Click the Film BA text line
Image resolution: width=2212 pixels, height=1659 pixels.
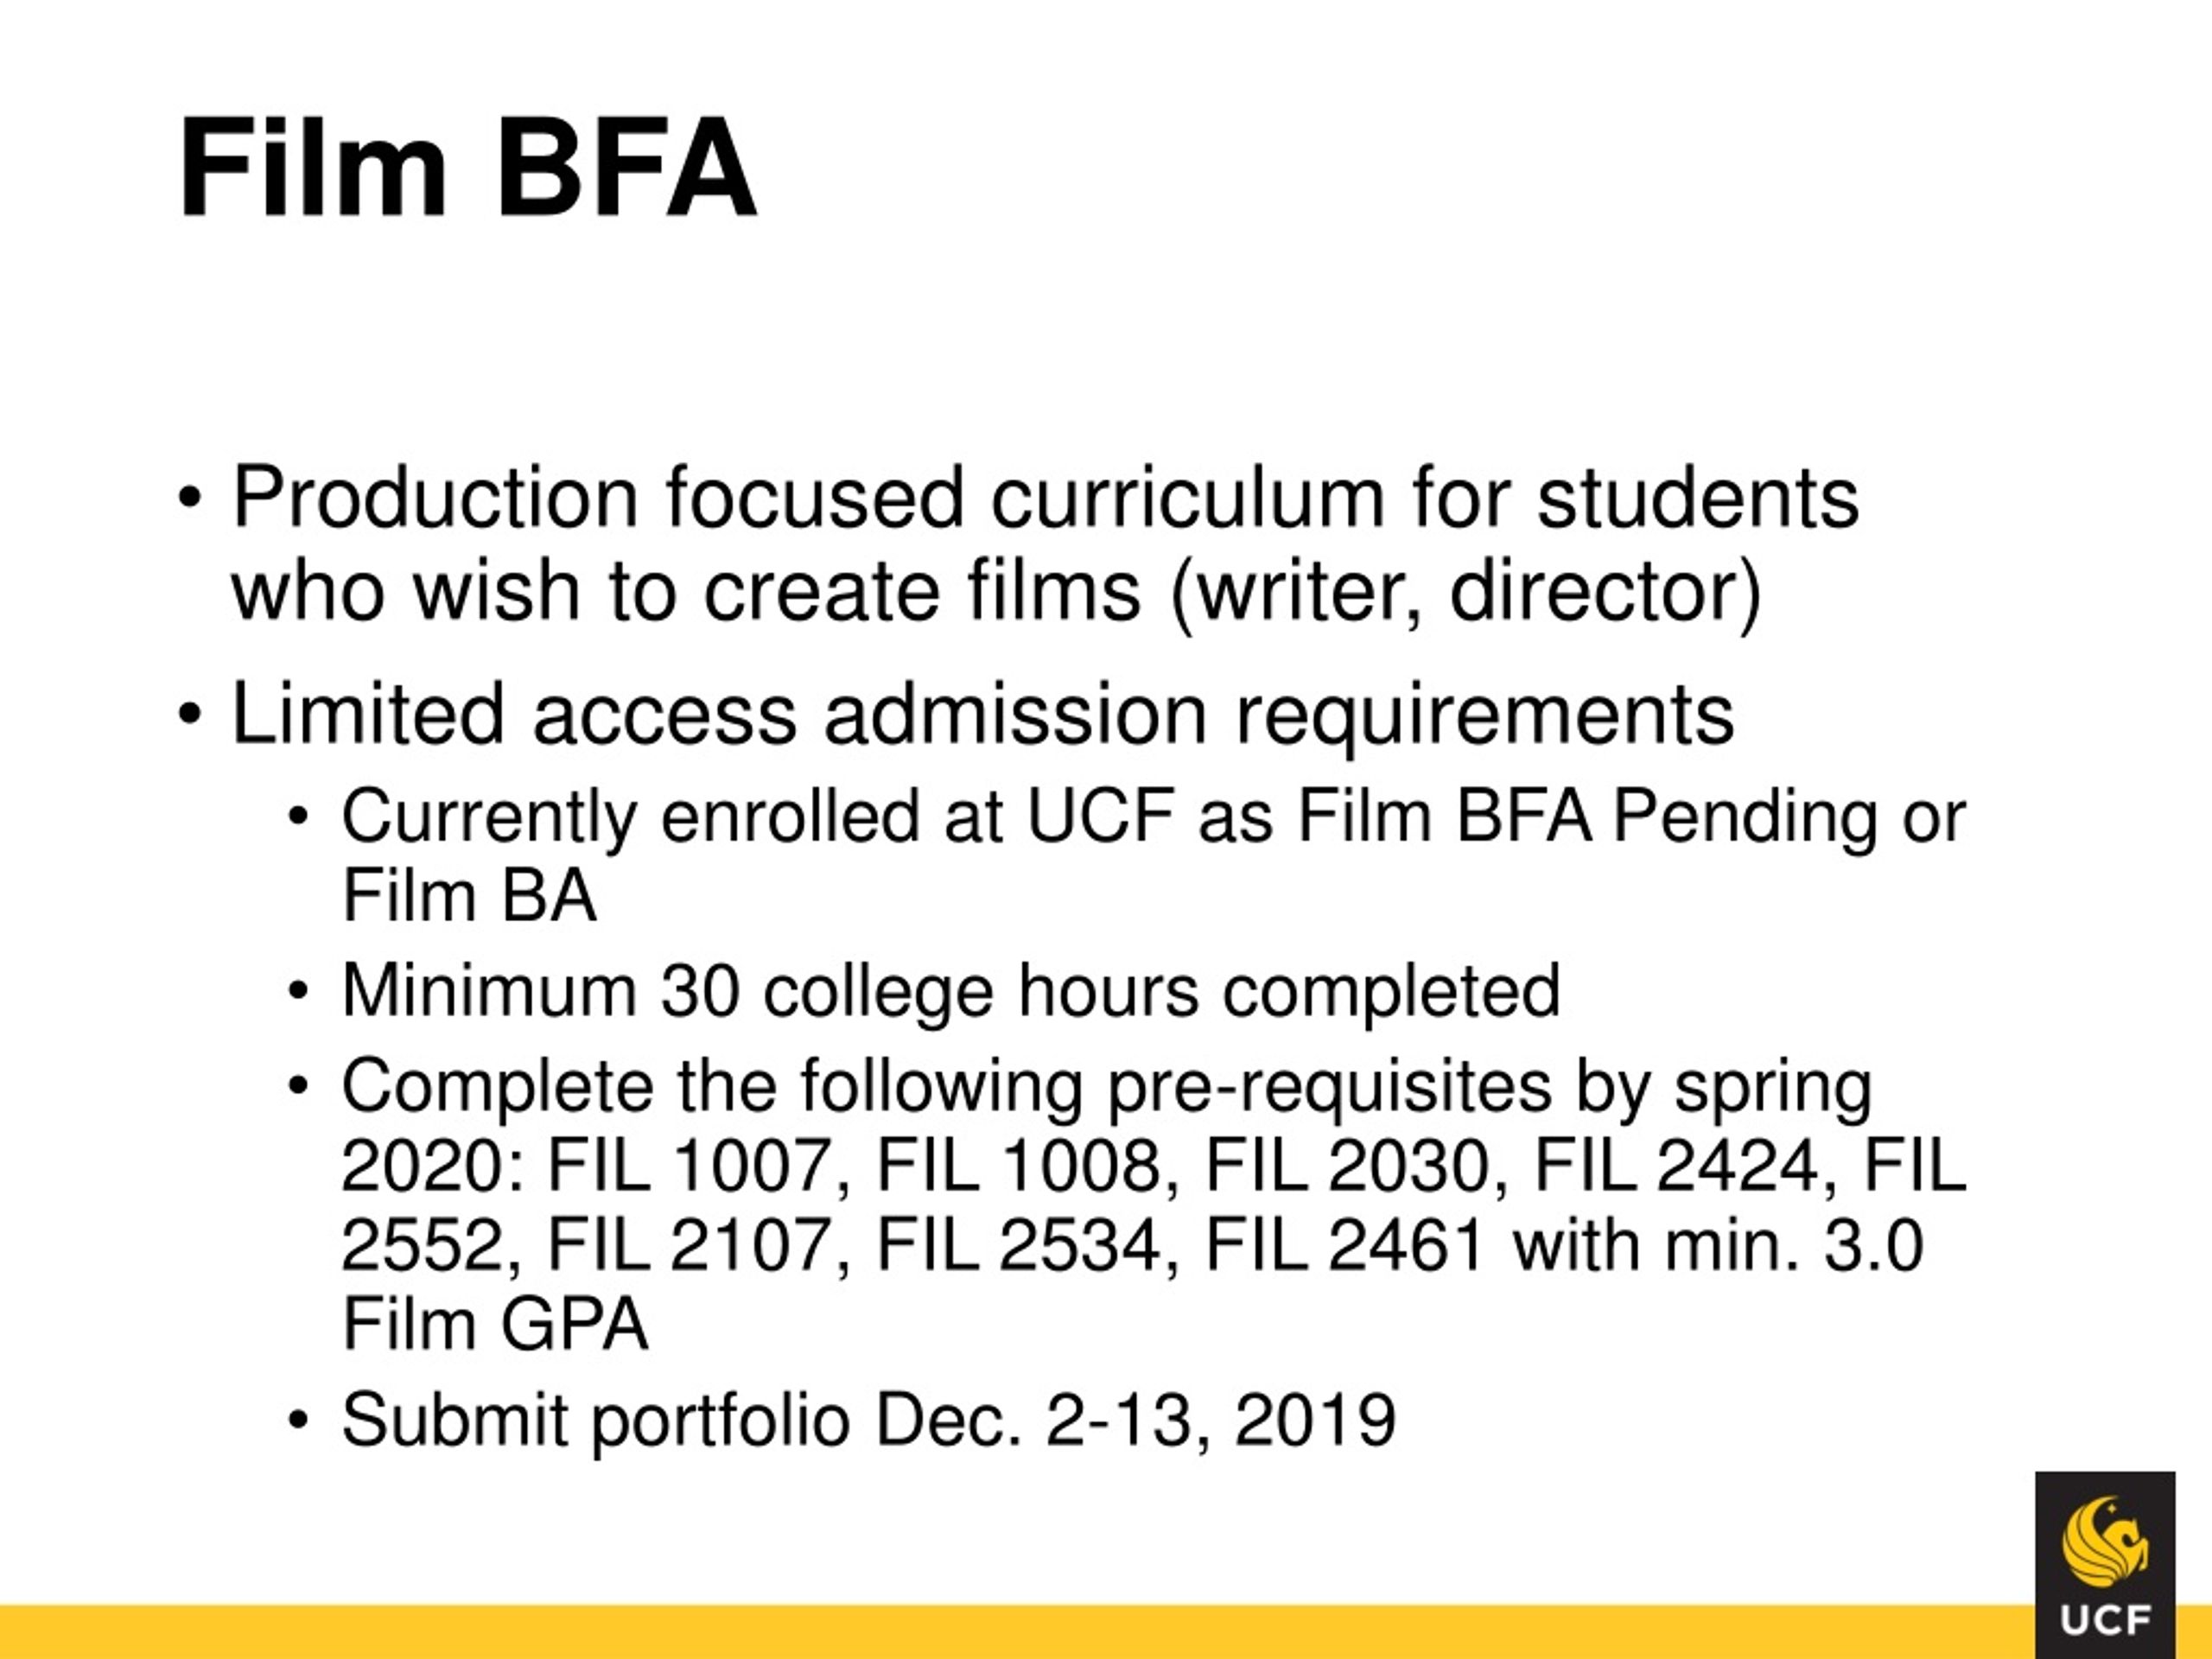469,895
